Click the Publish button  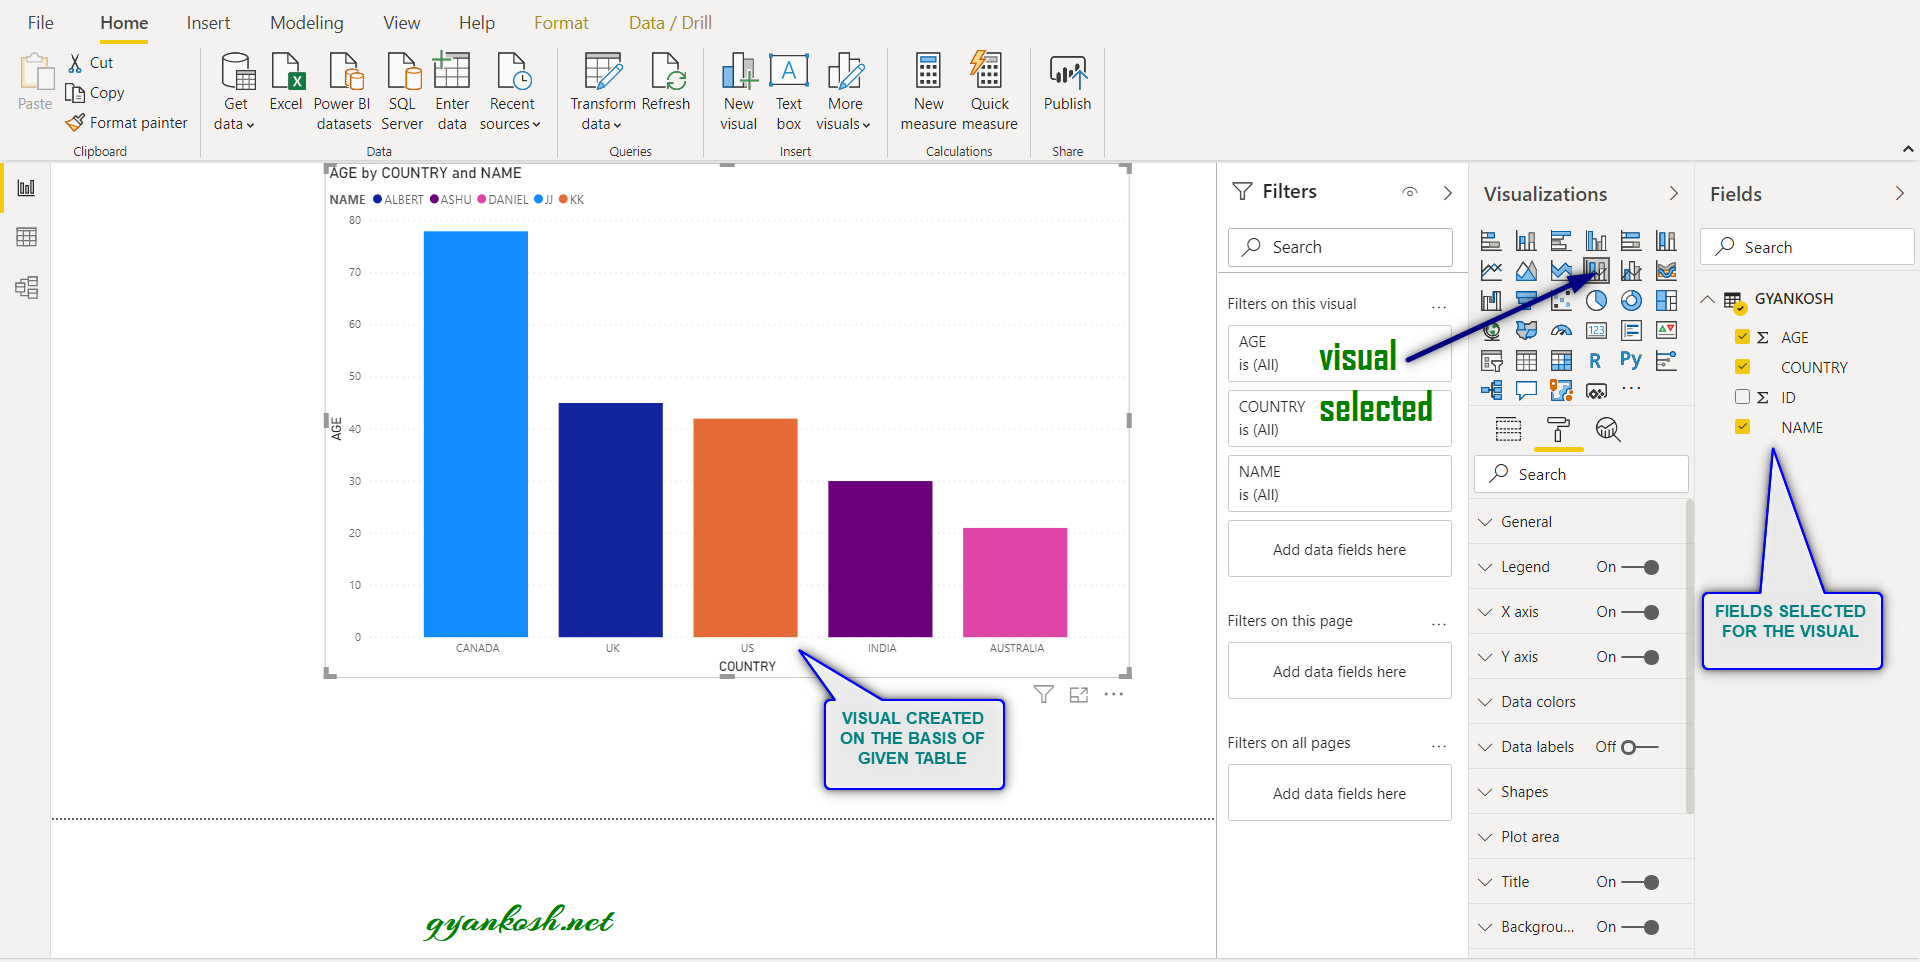(x=1067, y=82)
